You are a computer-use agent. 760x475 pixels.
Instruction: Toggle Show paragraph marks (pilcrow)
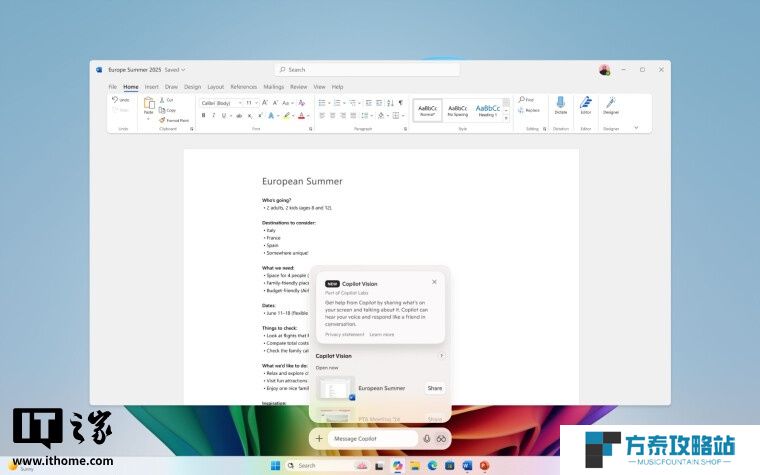click(401, 103)
